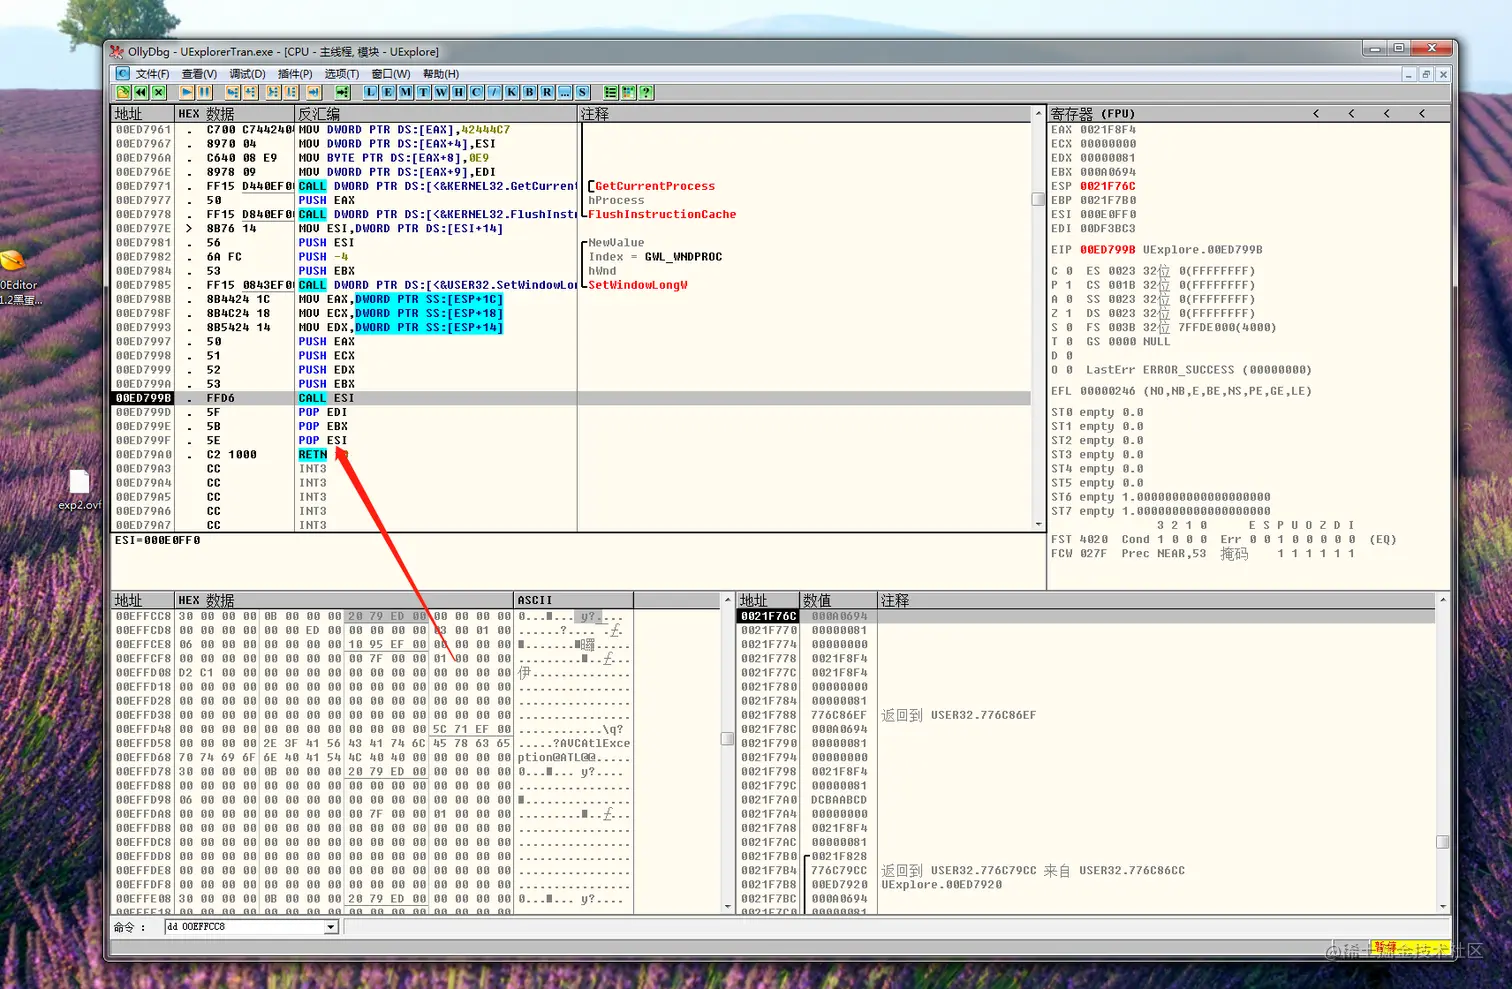Click the 反汇编 column header
The image size is (1512, 989).
(x=436, y=114)
